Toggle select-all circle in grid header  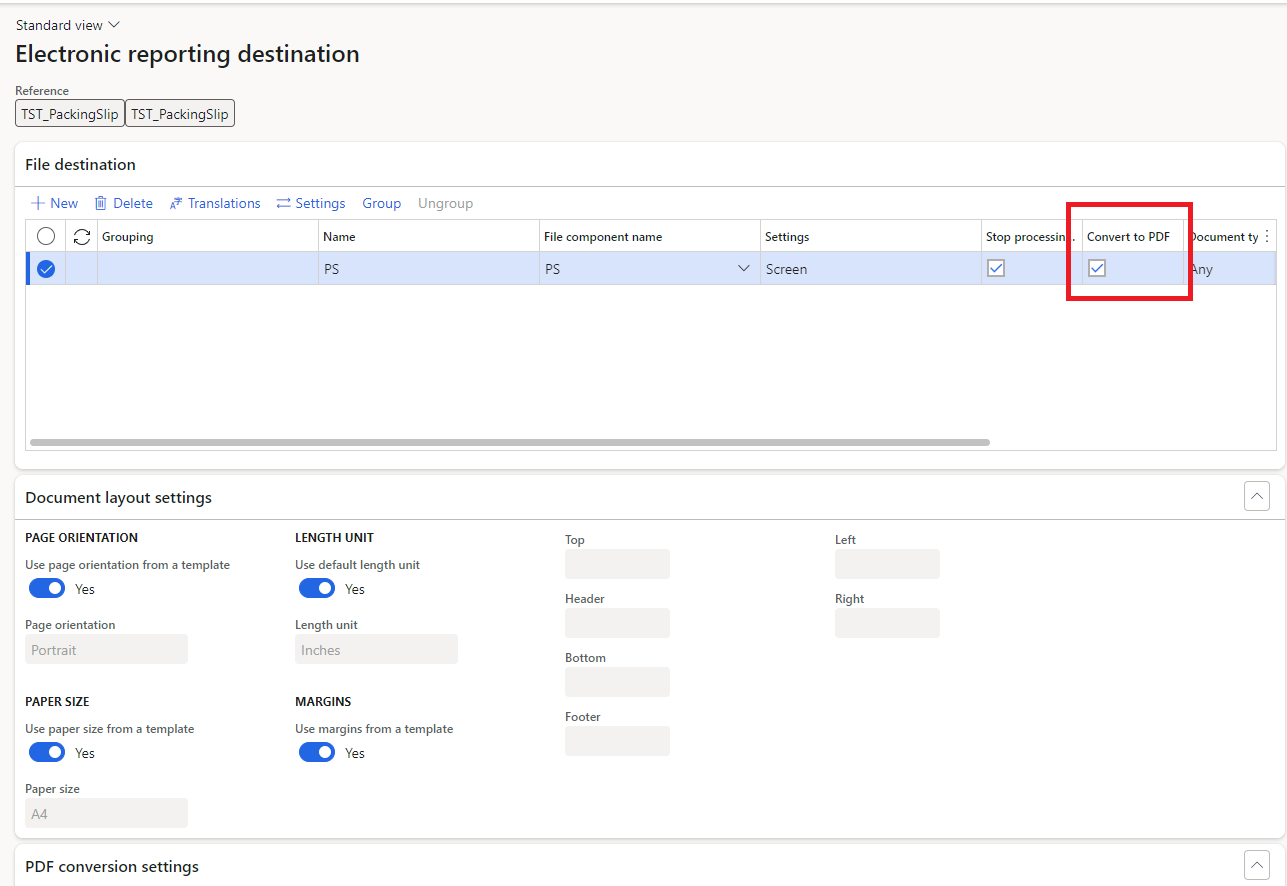click(x=46, y=236)
